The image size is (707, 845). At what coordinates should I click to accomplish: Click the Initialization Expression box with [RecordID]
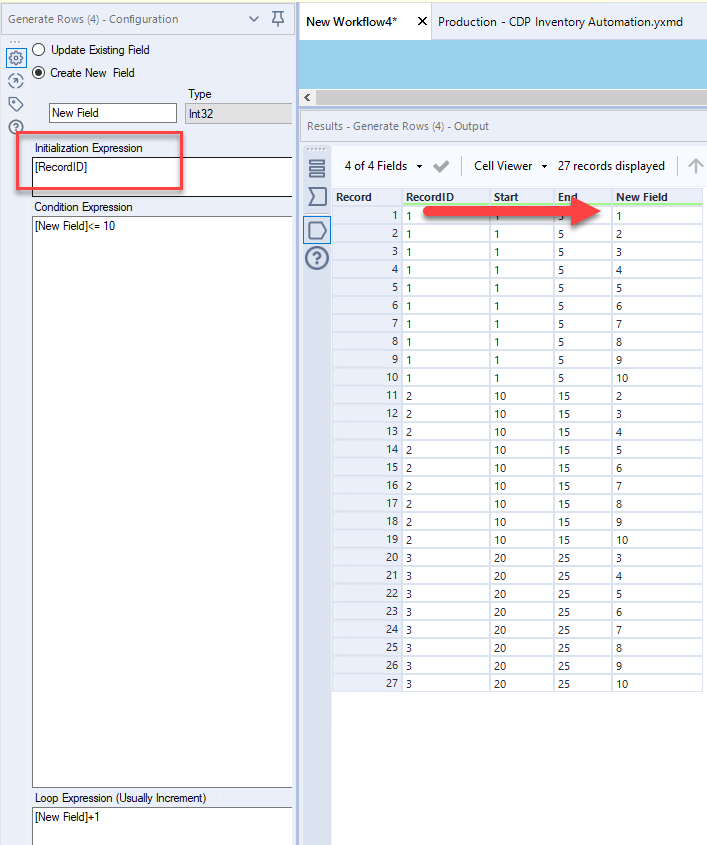tap(162, 177)
